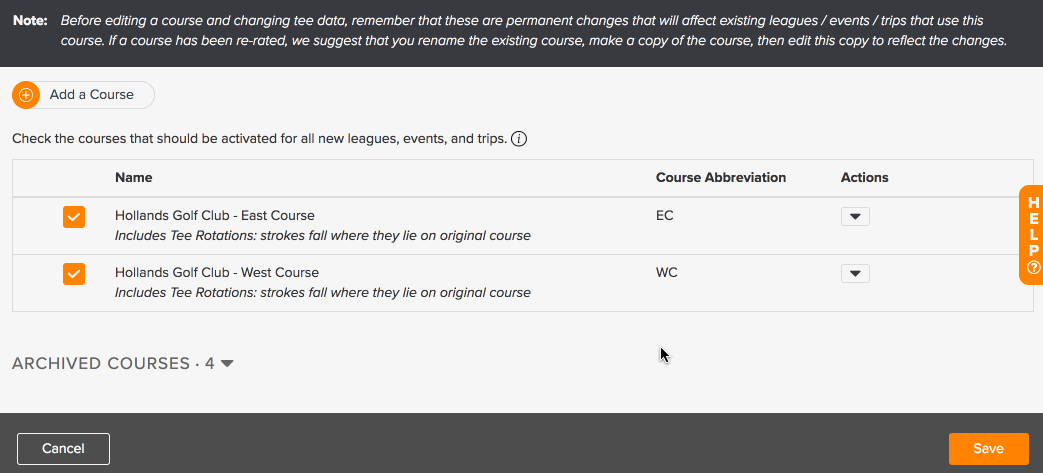Screen dimensions: 1043x473
Task: Open the Actions dropdown for East Course
Action: pos(855,217)
